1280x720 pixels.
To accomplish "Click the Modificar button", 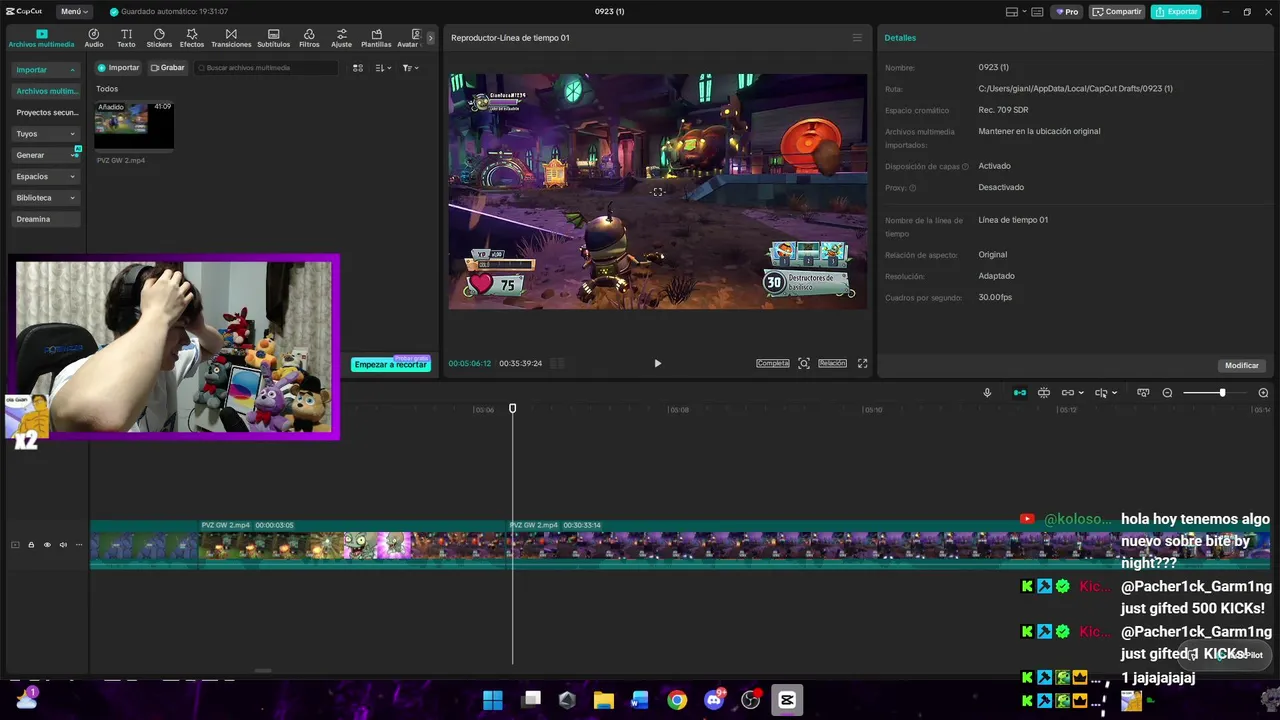I will click(1242, 366).
